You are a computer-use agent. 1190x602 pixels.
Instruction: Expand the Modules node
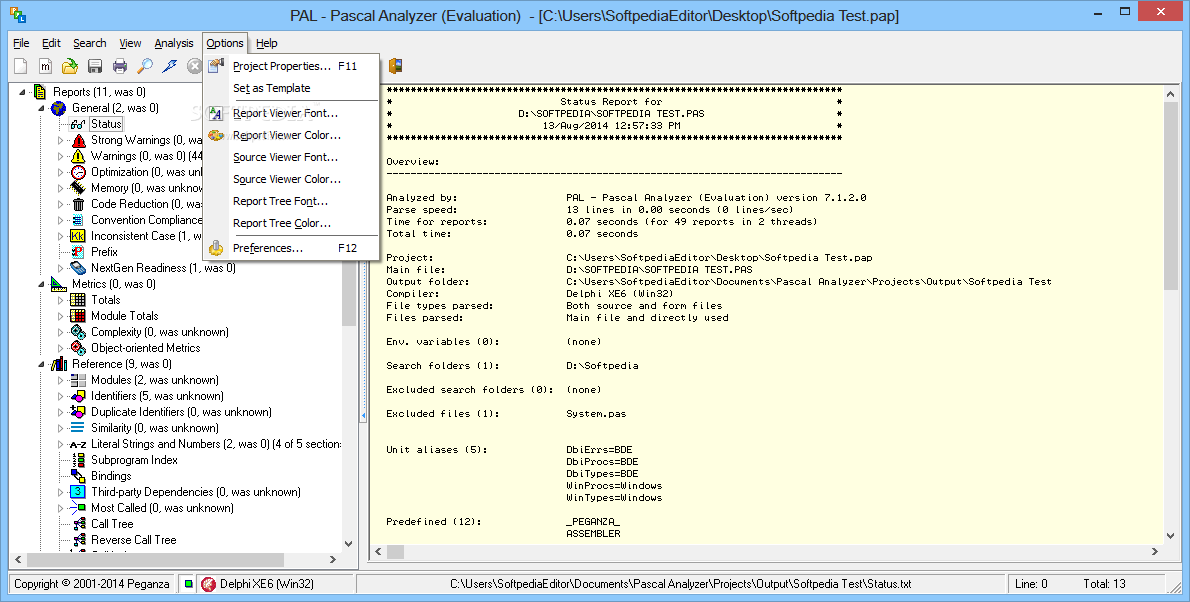[x=61, y=380]
